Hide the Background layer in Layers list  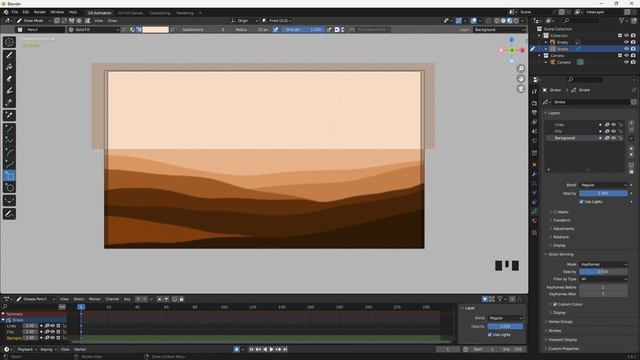pyautogui.click(x=613, y=138)
